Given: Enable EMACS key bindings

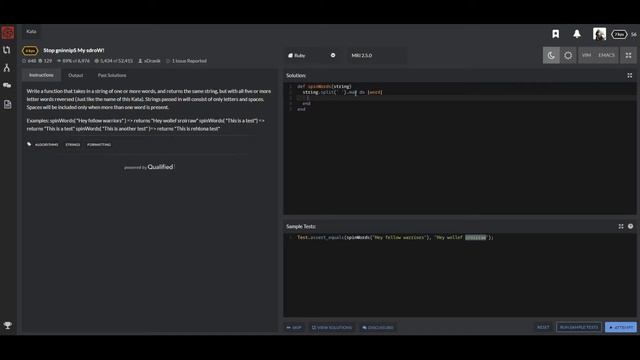Looking at the screenshot, I should coord(606,56).
